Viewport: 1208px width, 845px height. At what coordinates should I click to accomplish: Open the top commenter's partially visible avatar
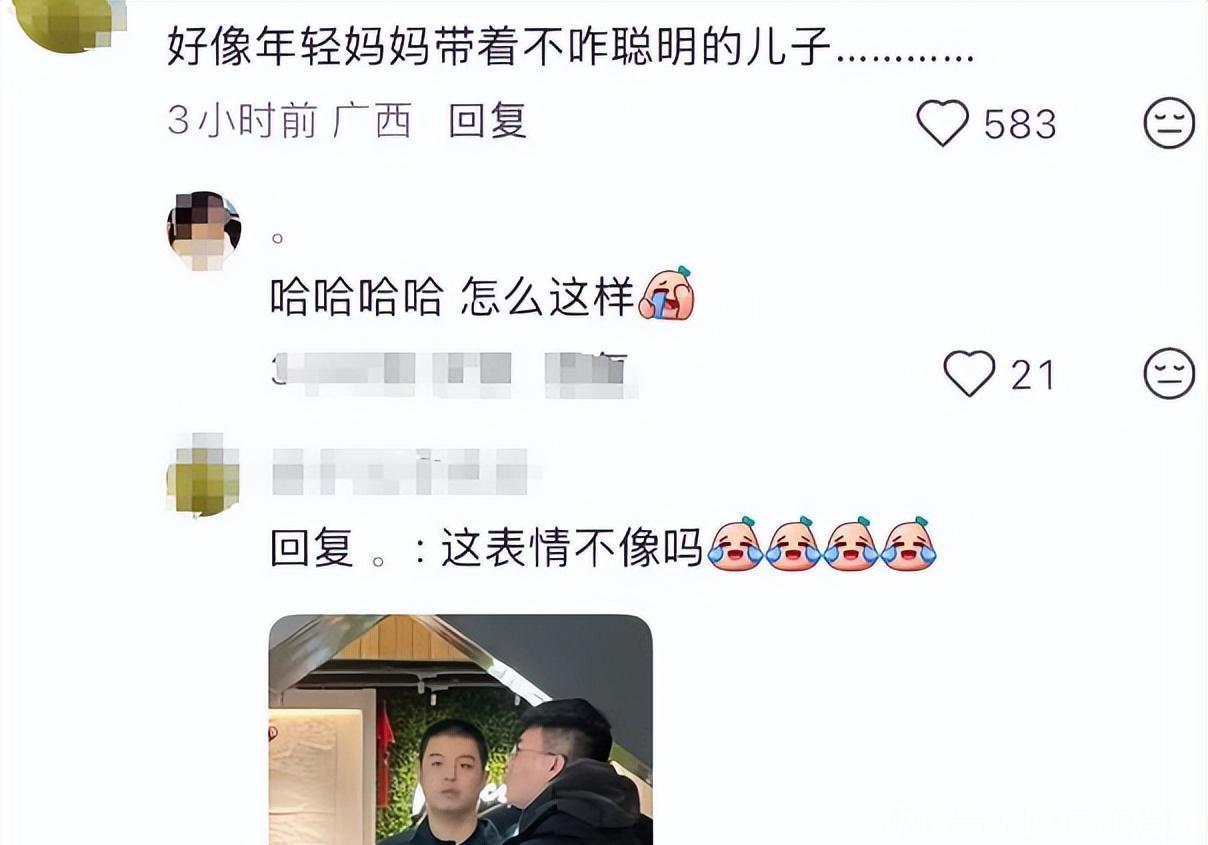pos(72,24)
